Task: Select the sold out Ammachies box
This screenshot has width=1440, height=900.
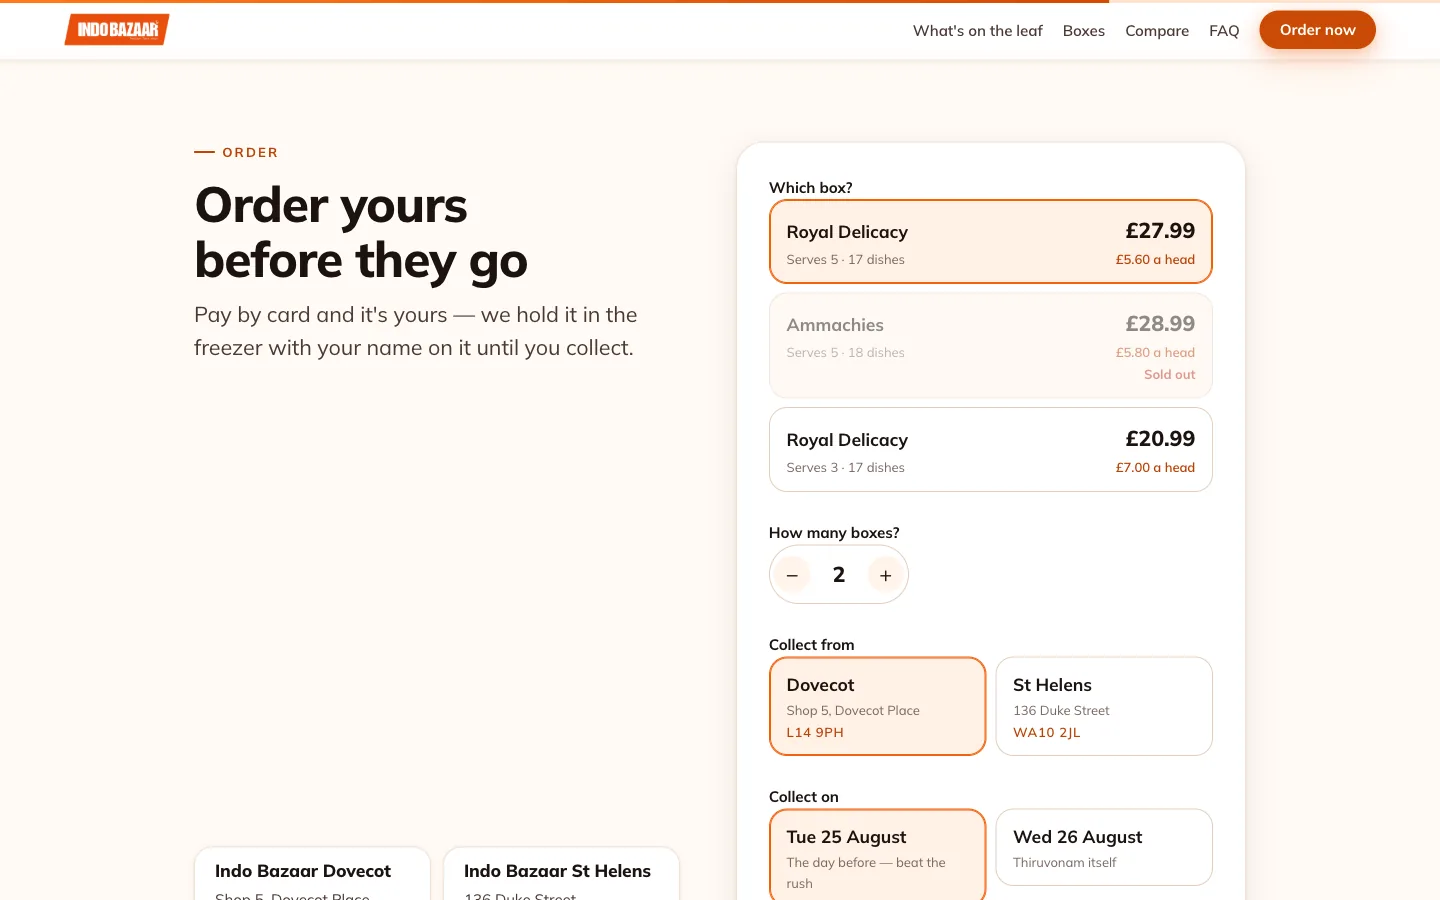Action: pos(990,346)
